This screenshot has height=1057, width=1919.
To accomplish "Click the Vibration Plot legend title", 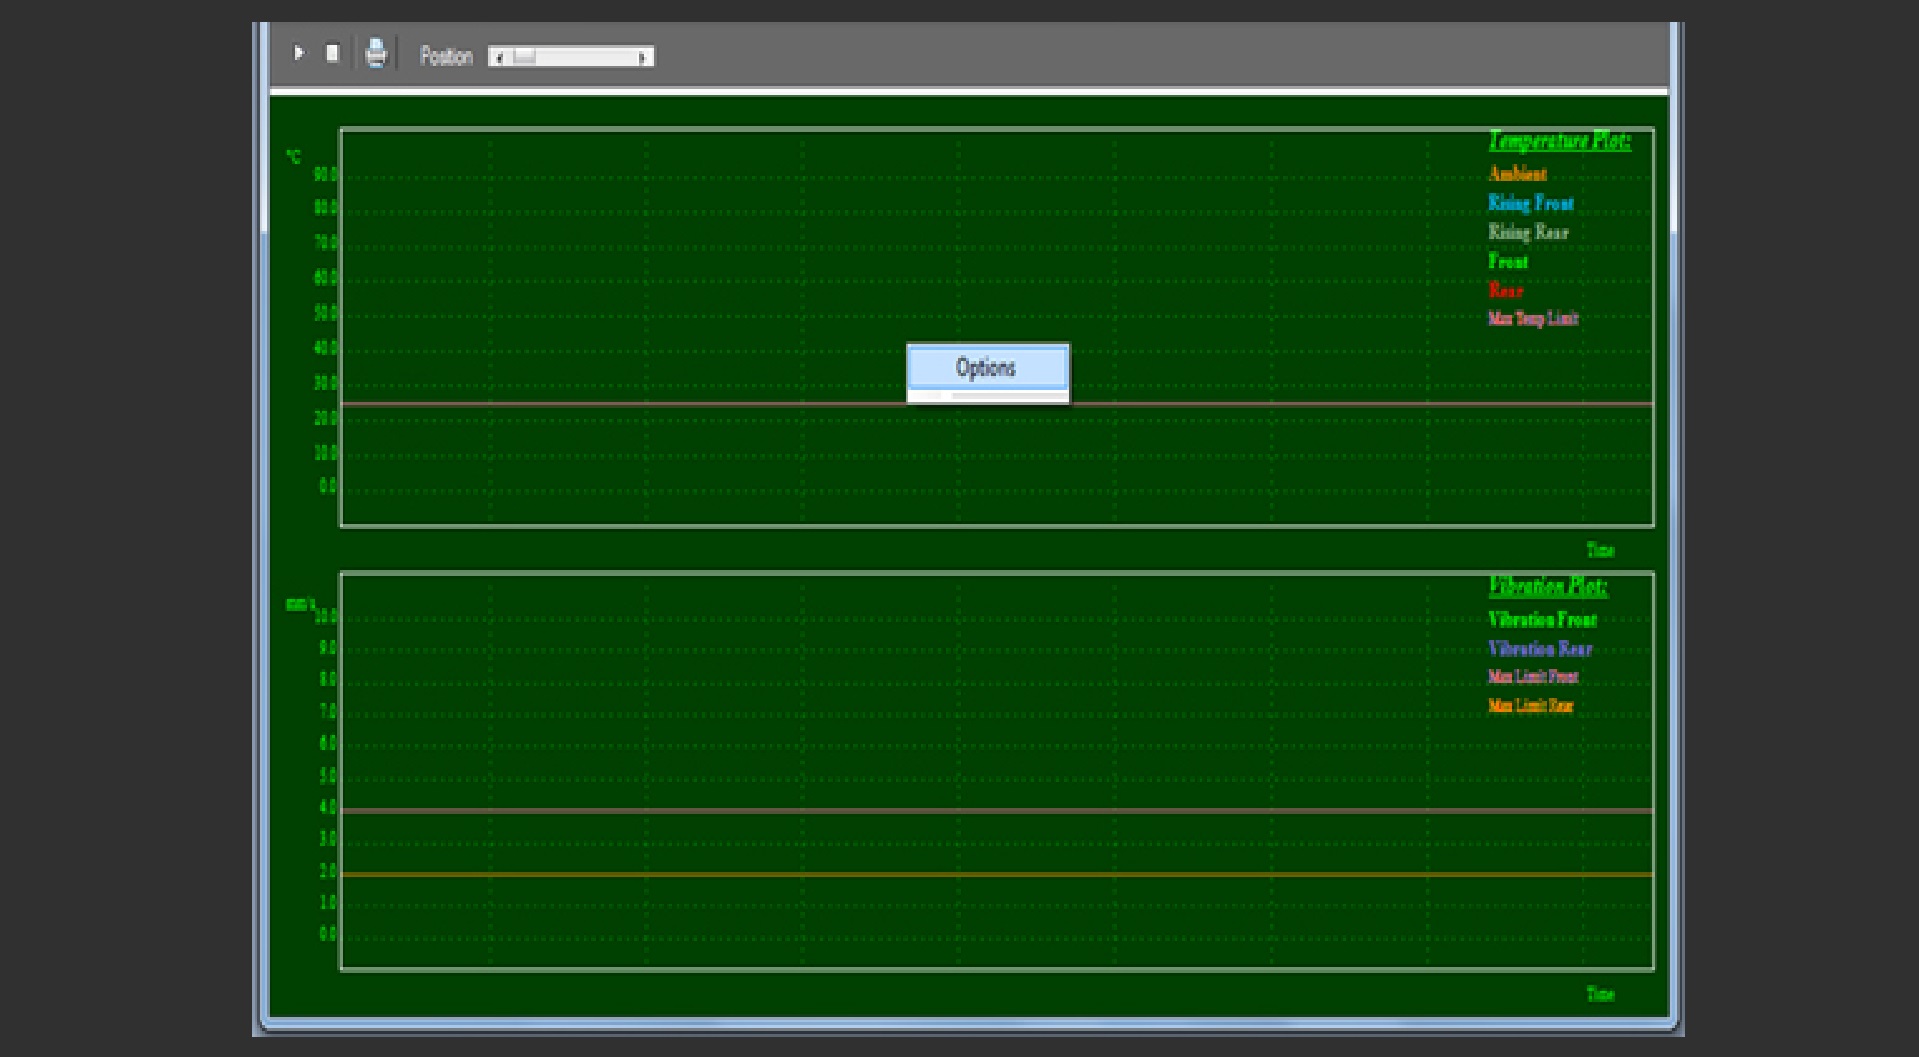I will [x=1548, y=586].
